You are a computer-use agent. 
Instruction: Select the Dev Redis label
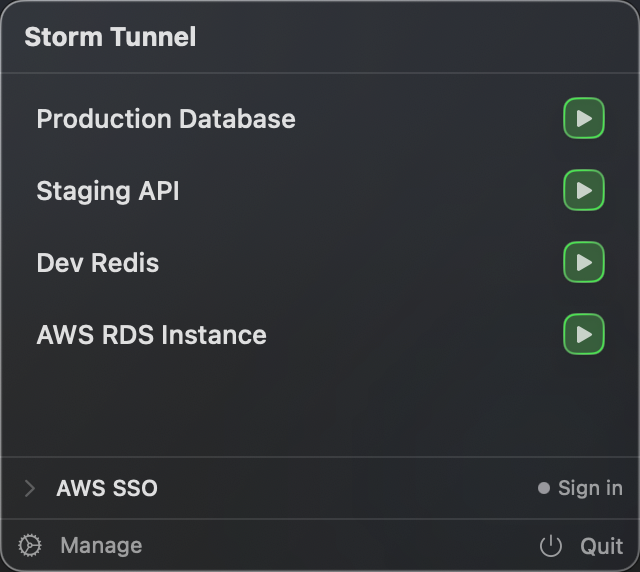[x=98, y=263]
